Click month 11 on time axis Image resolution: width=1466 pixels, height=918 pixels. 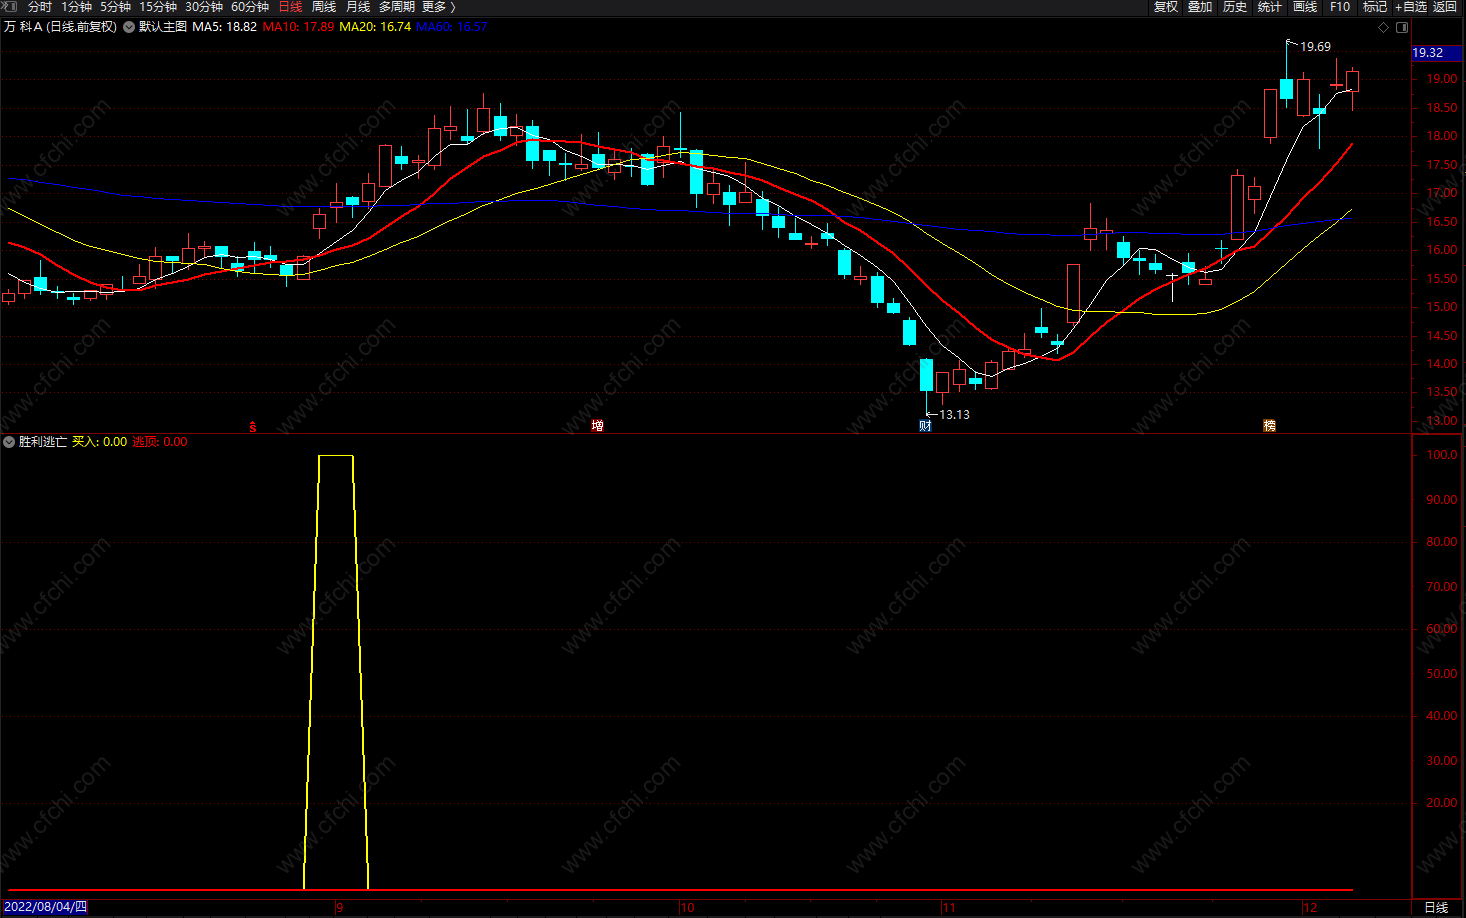[x=948, y=908]
